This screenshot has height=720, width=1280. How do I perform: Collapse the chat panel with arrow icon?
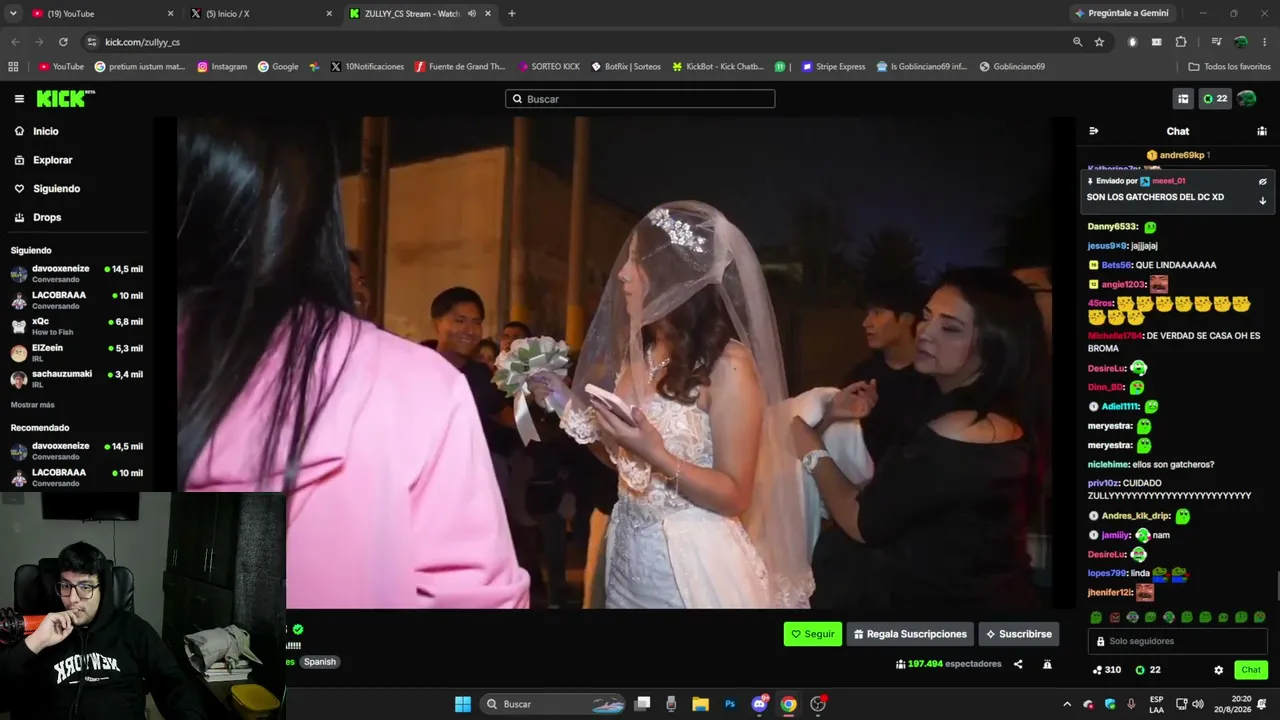(1094, 131)
